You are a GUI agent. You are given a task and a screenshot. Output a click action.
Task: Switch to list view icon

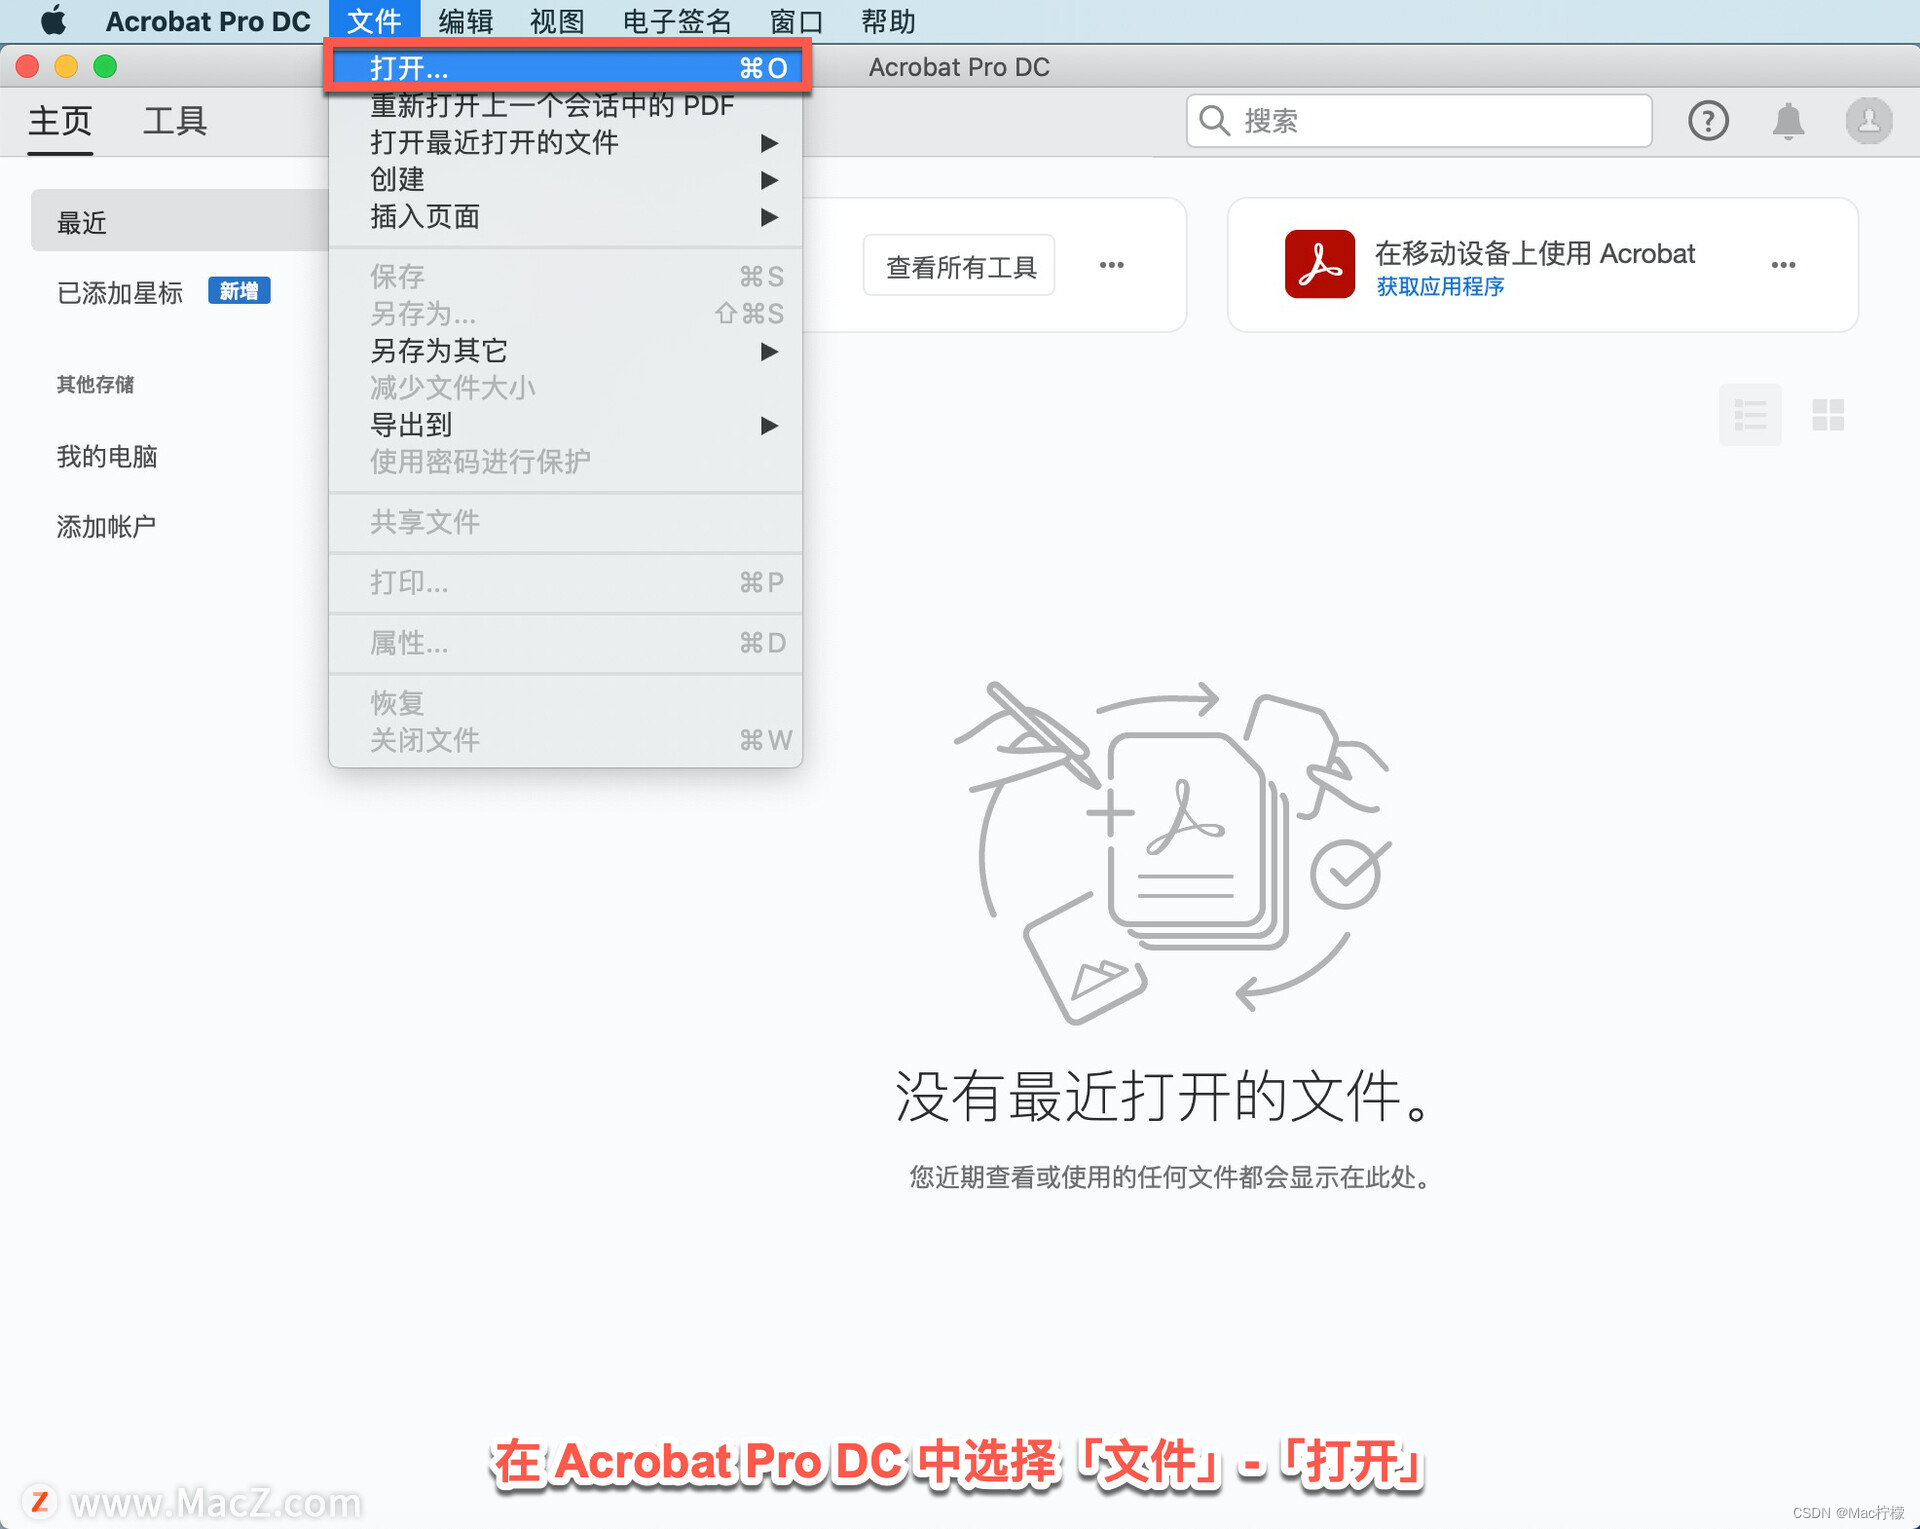point(1749,414)
